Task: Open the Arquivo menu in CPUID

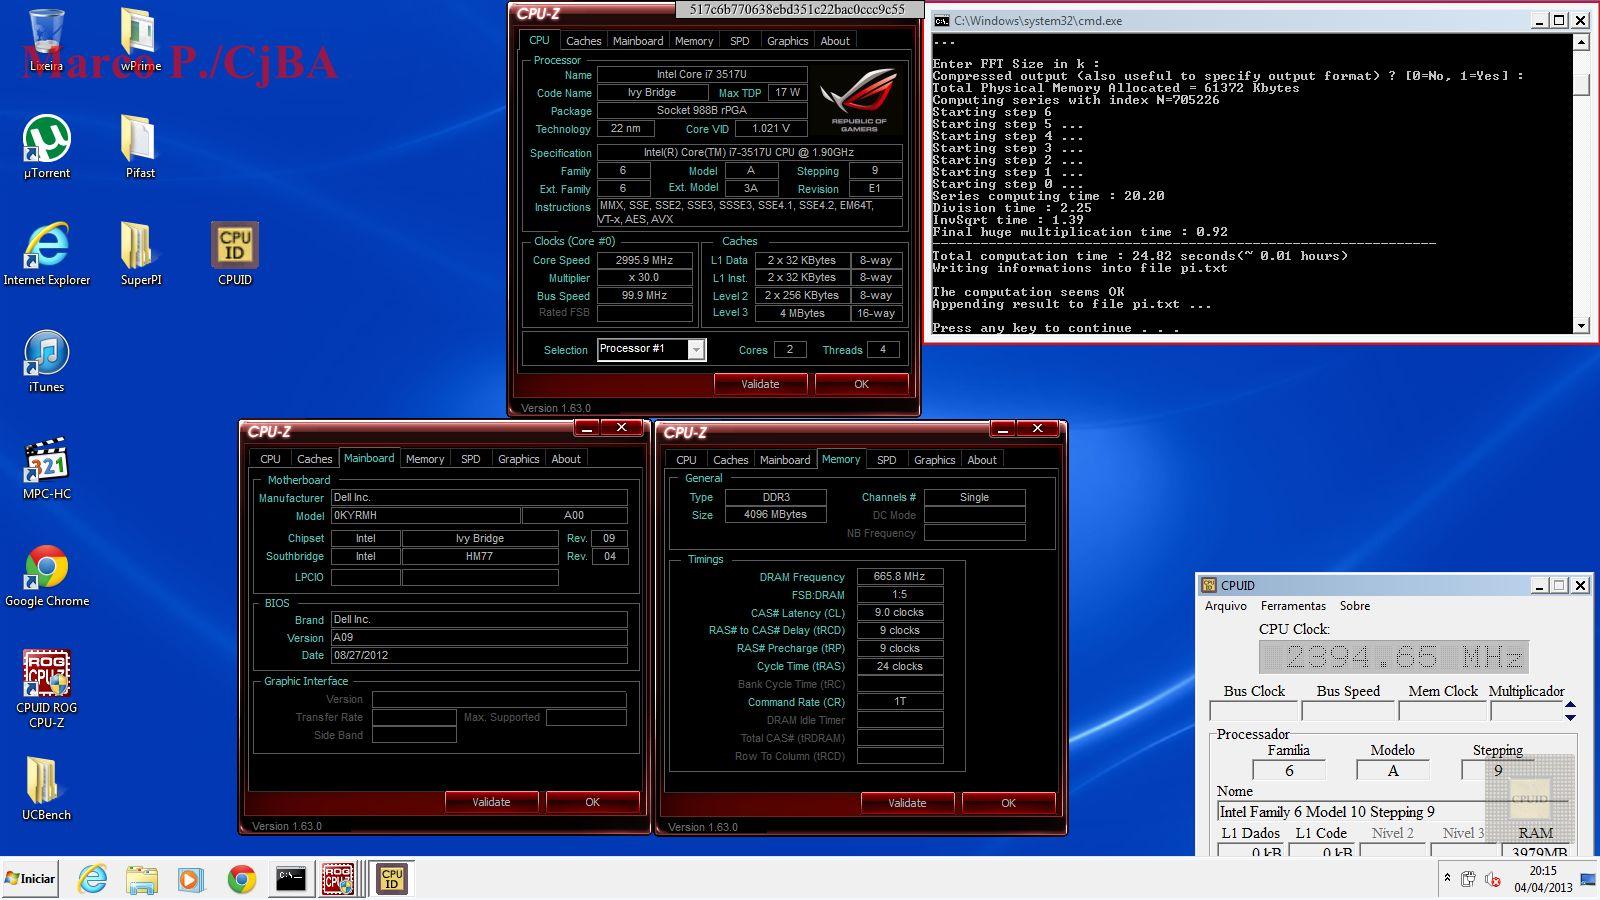Action: [x=1225, y=606]
